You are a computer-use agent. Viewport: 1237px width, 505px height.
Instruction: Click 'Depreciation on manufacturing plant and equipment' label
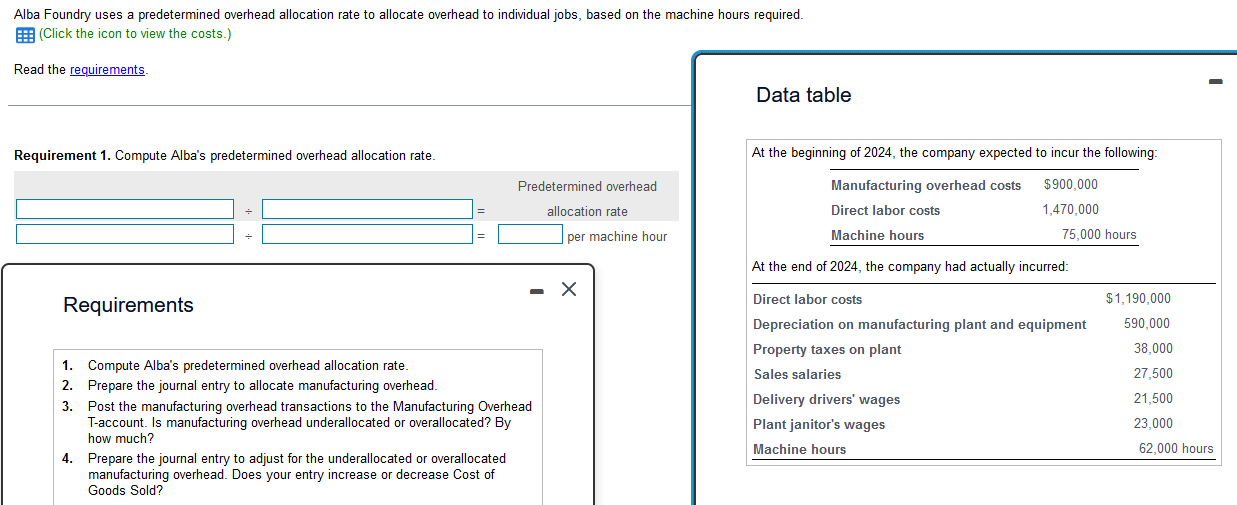click(x=920, y=325)
